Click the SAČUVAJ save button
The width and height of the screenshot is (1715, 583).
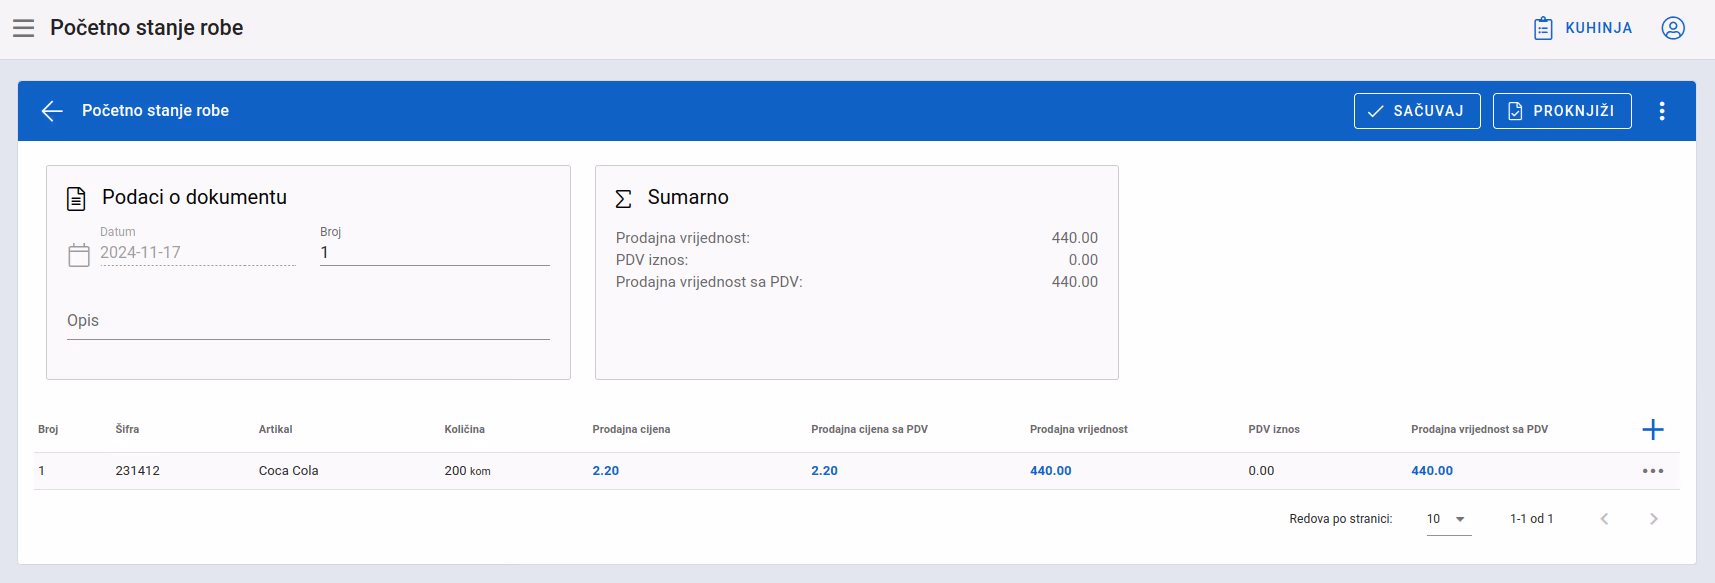(1417, 111)
